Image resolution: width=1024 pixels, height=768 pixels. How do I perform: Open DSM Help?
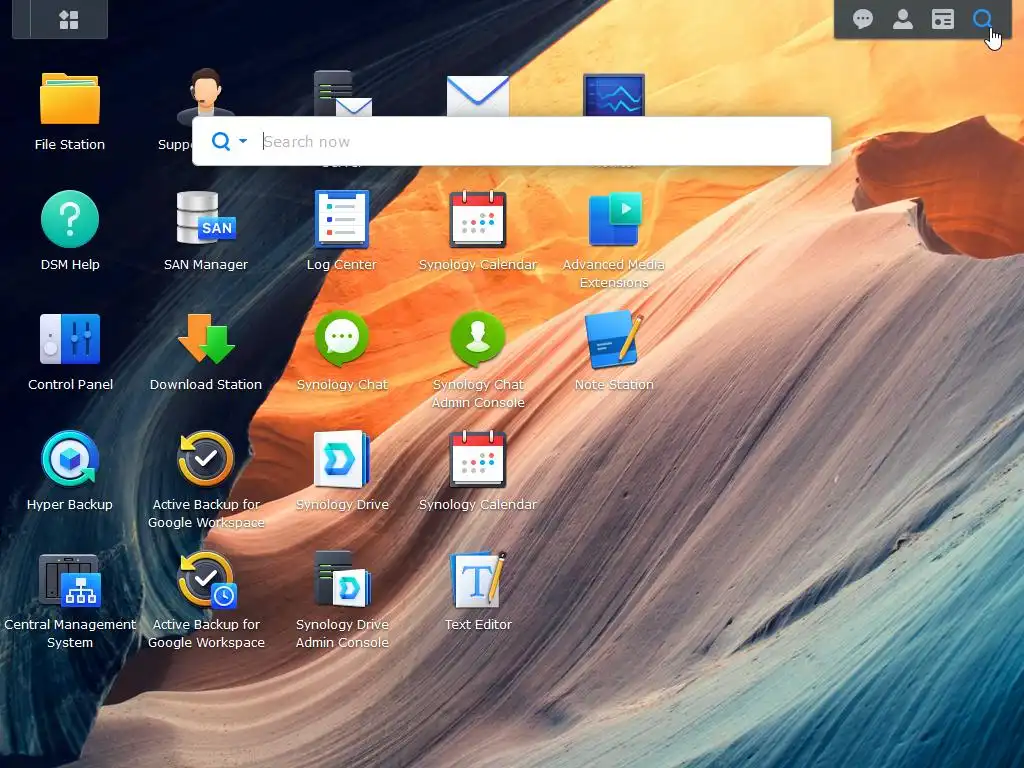click(70, 219)
